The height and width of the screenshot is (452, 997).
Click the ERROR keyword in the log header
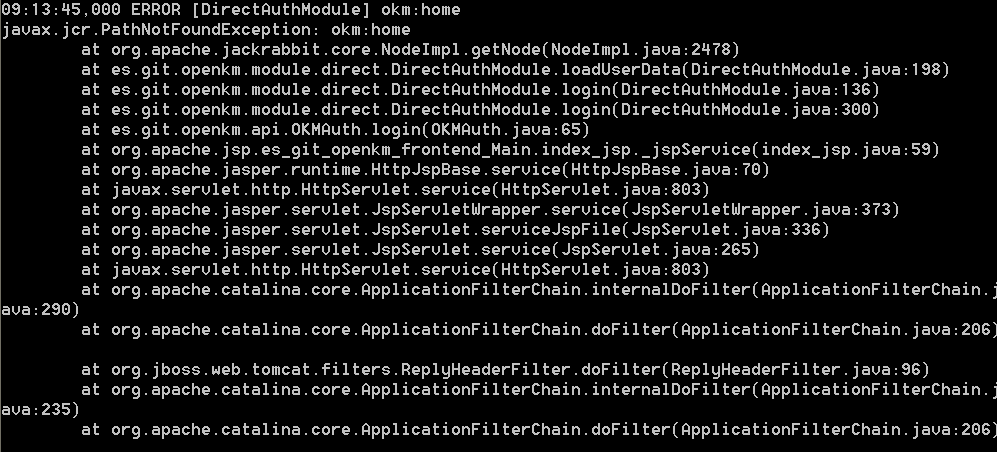(x=156, y=10)
